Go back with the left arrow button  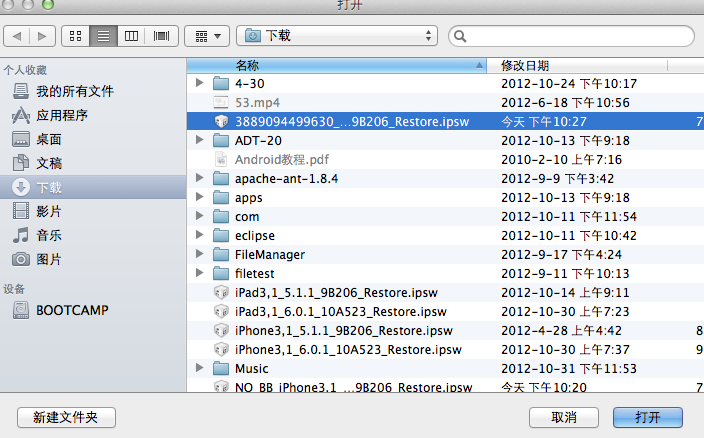pyautogui.click(x=17, y=36)
